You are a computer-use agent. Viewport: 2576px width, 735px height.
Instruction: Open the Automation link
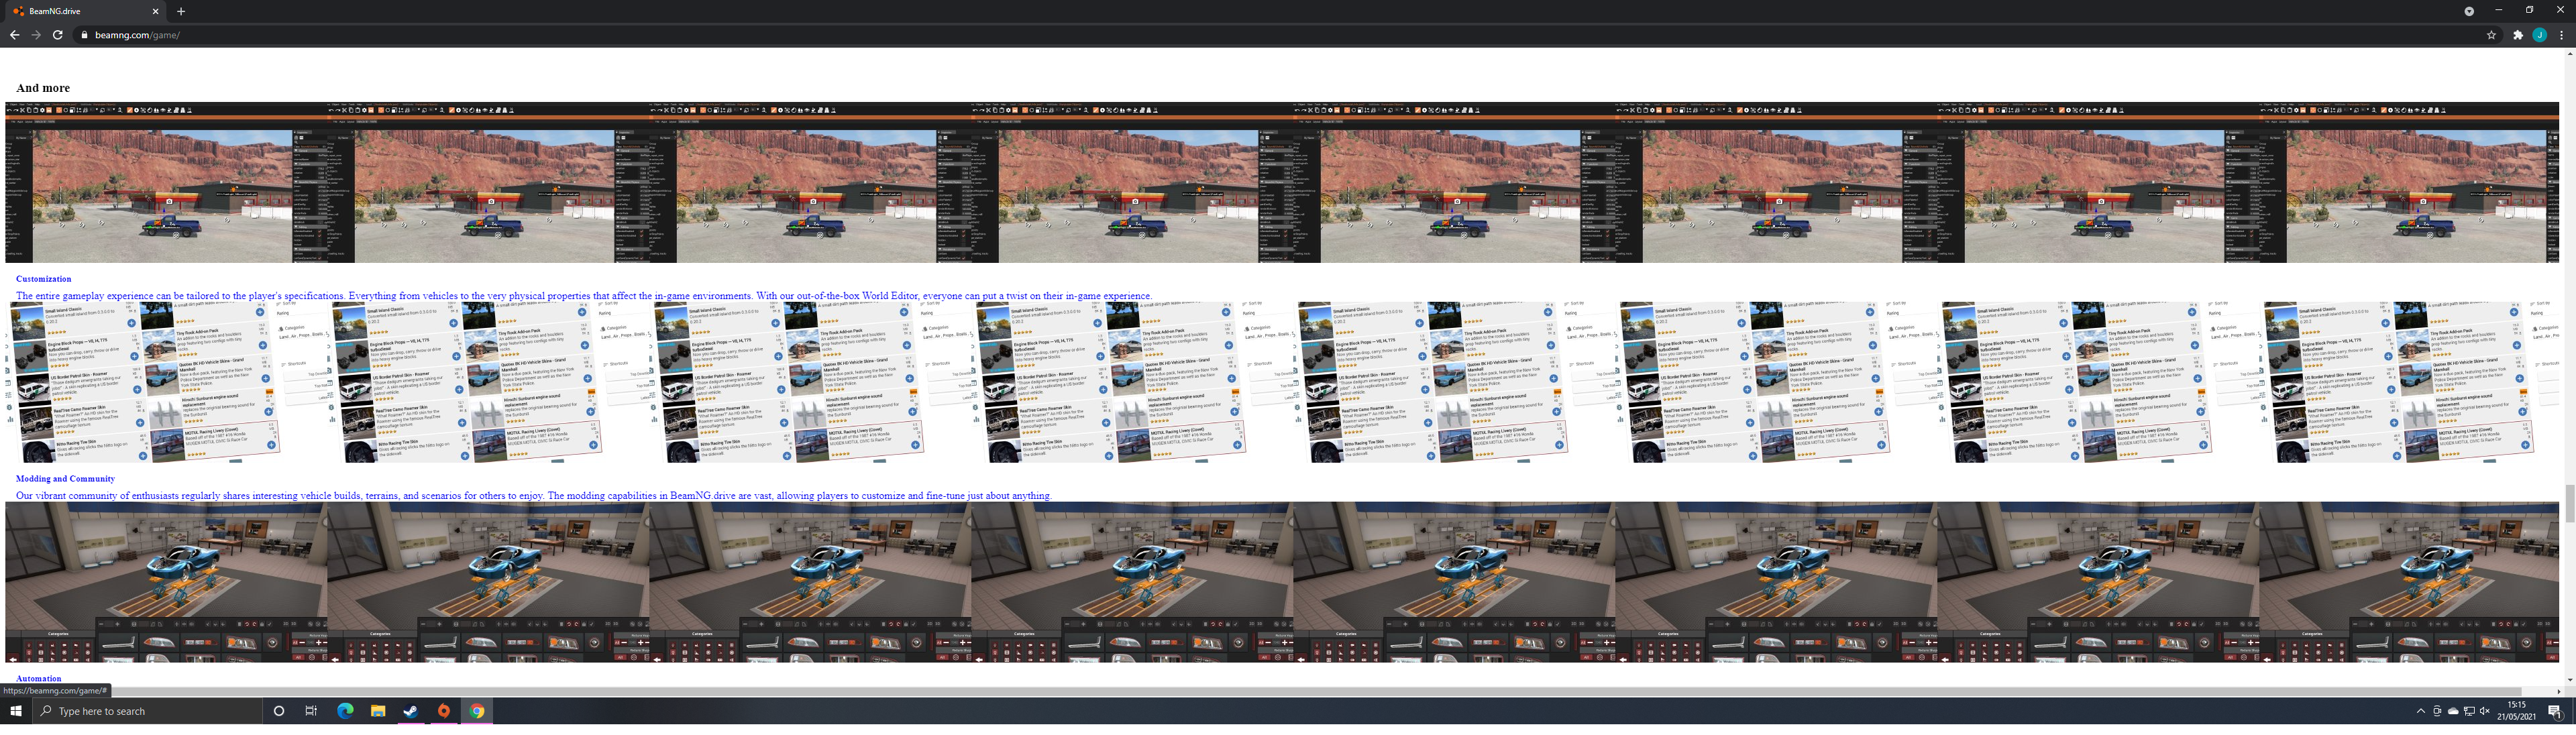(x=39, y=678)
